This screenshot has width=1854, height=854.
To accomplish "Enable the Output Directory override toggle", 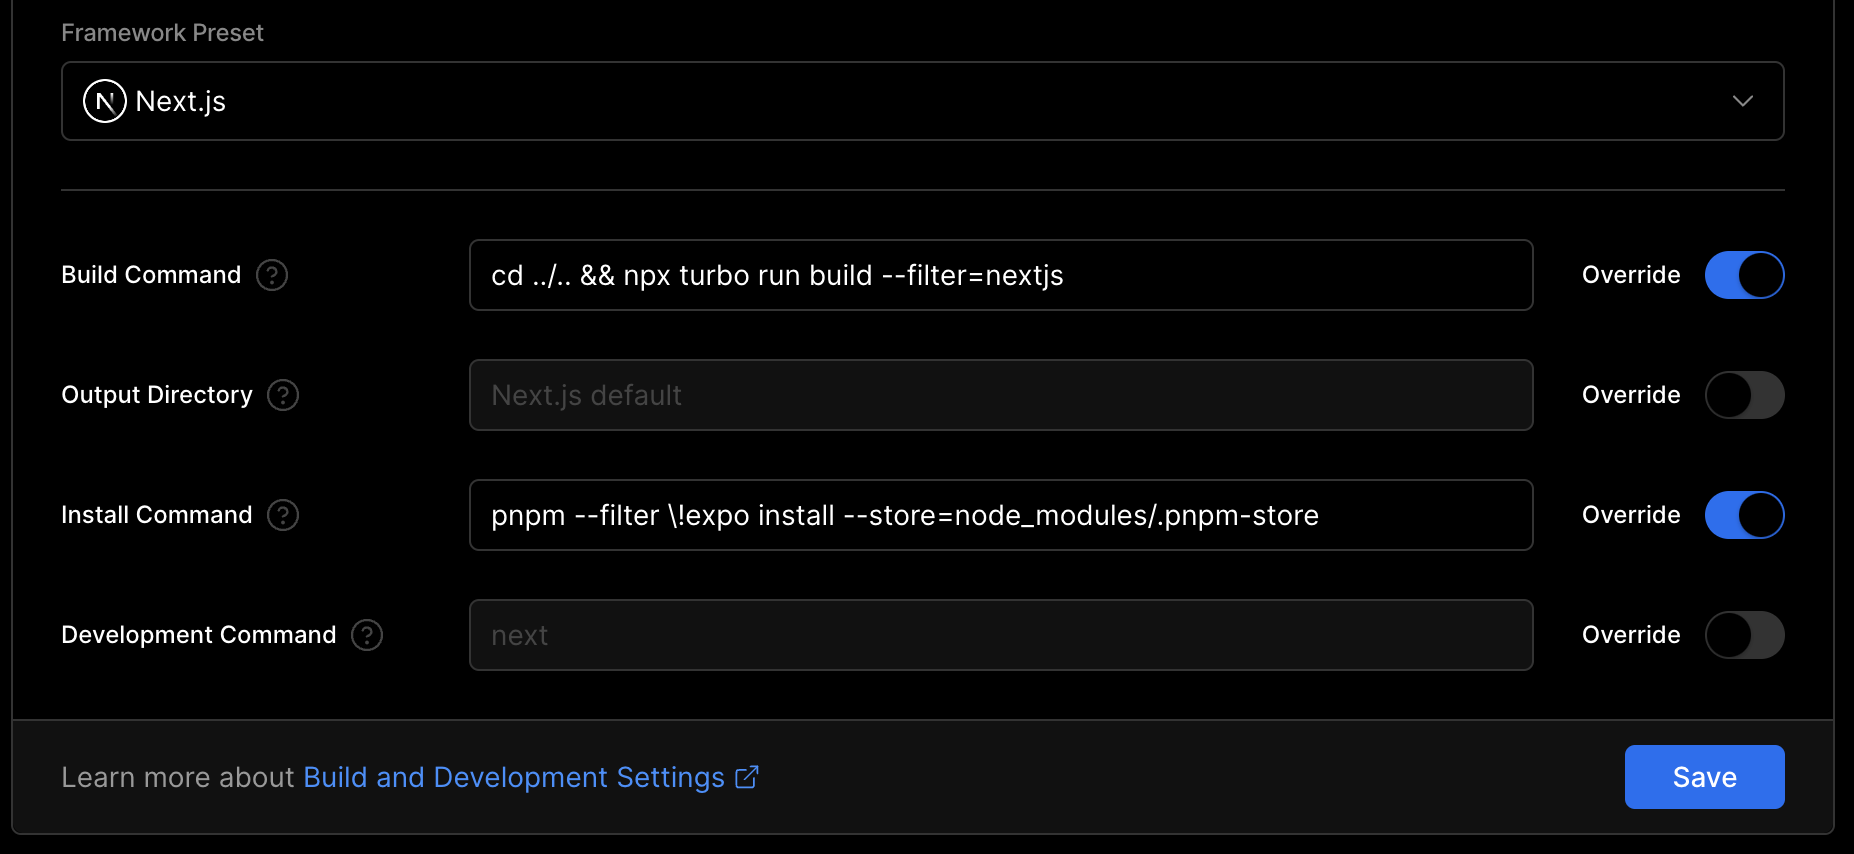I will (x=1744, y=395).
